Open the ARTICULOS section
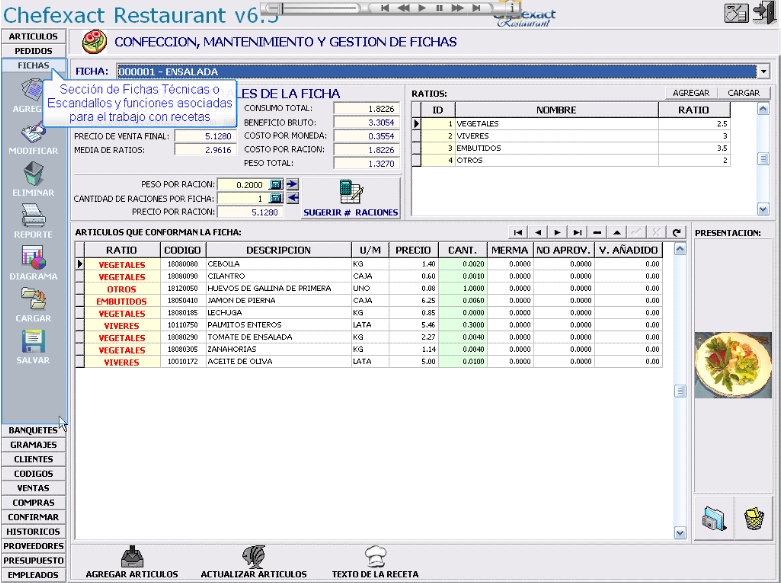The width and height of the screenshot is (781, 583). (33, 36)
